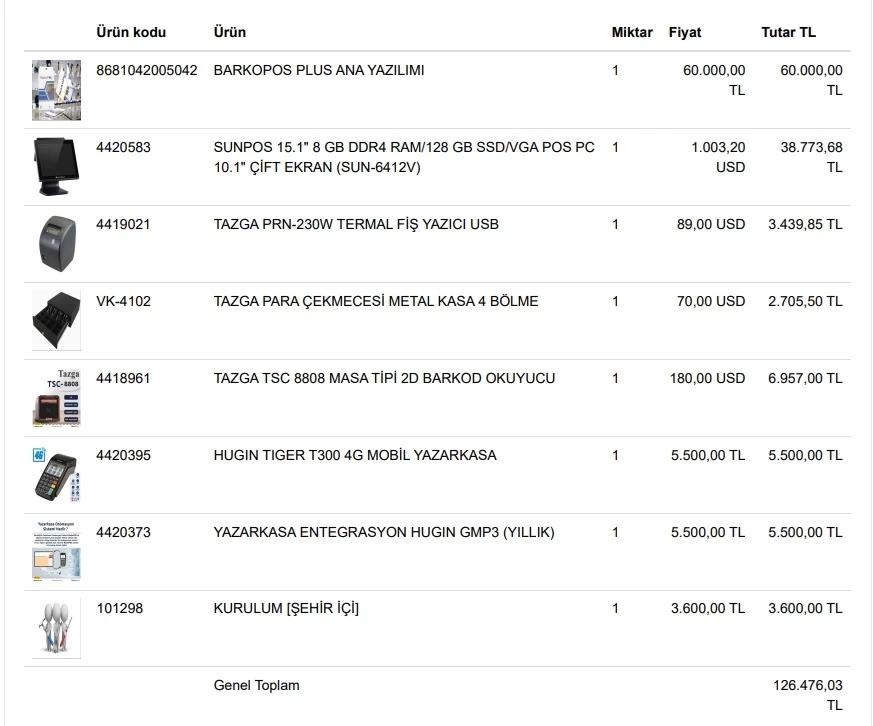Click the Ürün column header
873x726 pixels.
point(230,32)
